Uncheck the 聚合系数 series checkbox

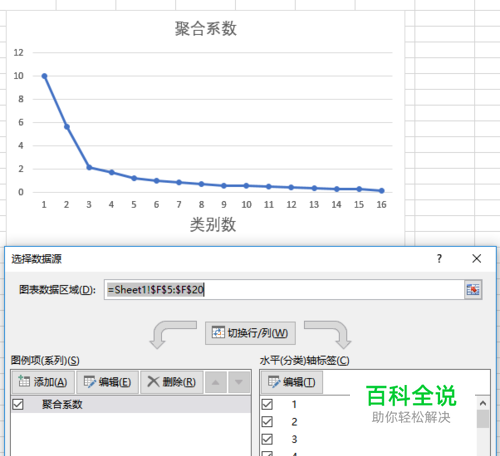pyautogui.click(x=18, y=404)
